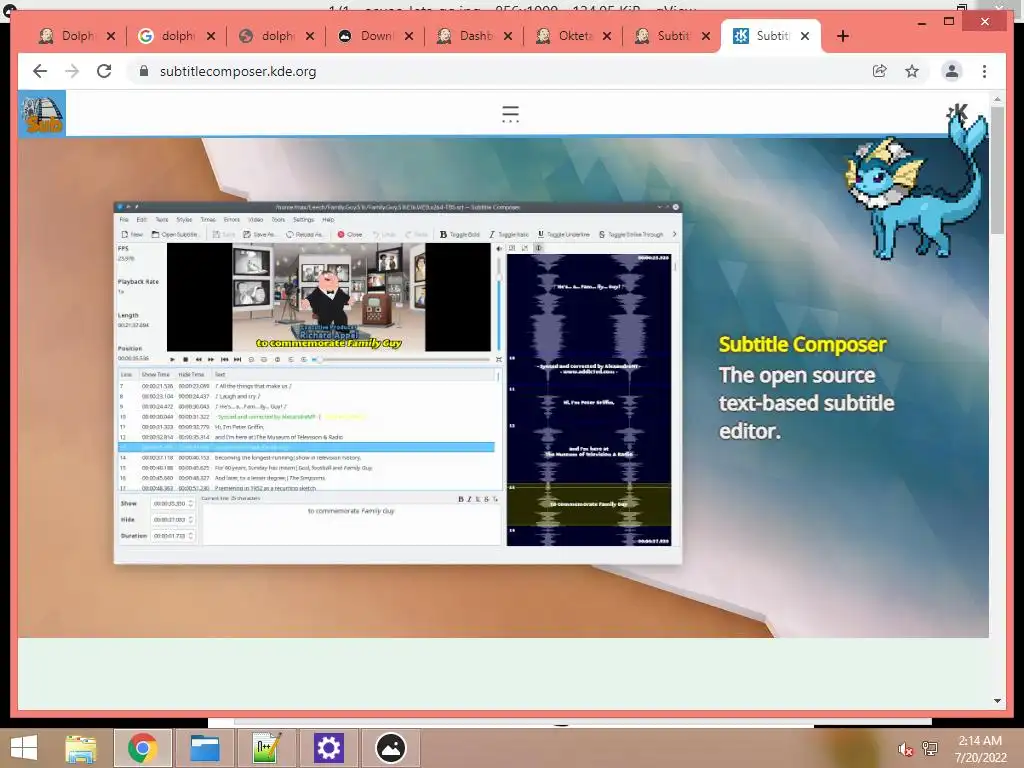Switch to the inactive Subtit tab
The image size is (1024, 768).
pyautogui.click(x=664, y=36)
